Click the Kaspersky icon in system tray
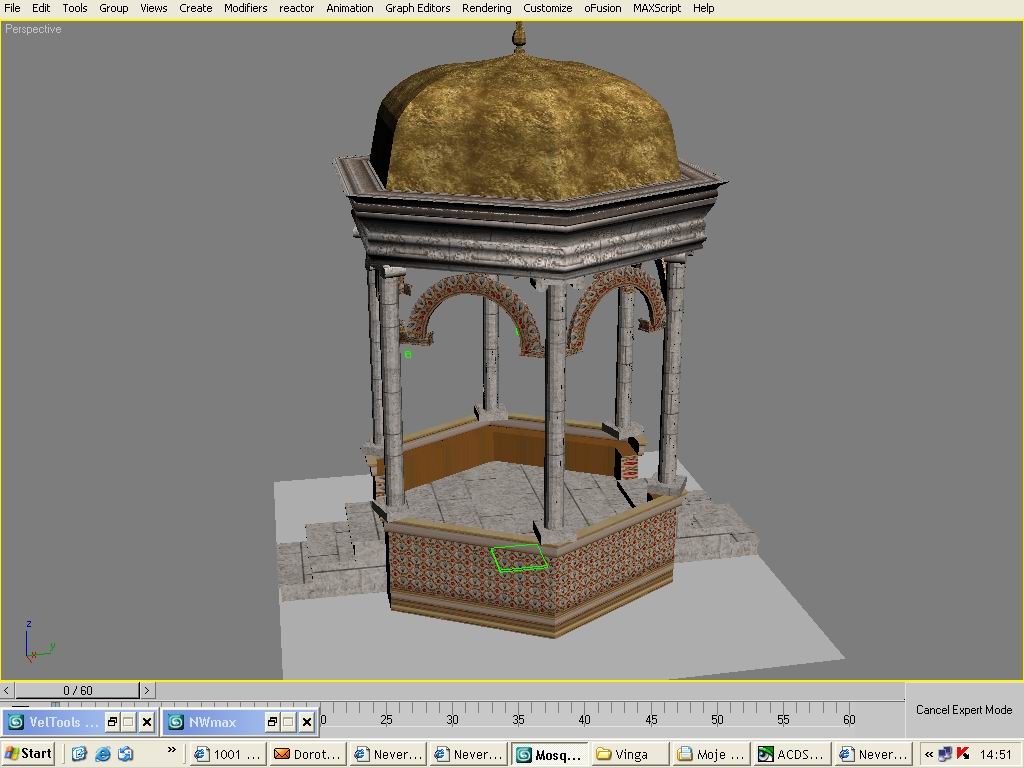1024x768 pixels. click(963, 754)
